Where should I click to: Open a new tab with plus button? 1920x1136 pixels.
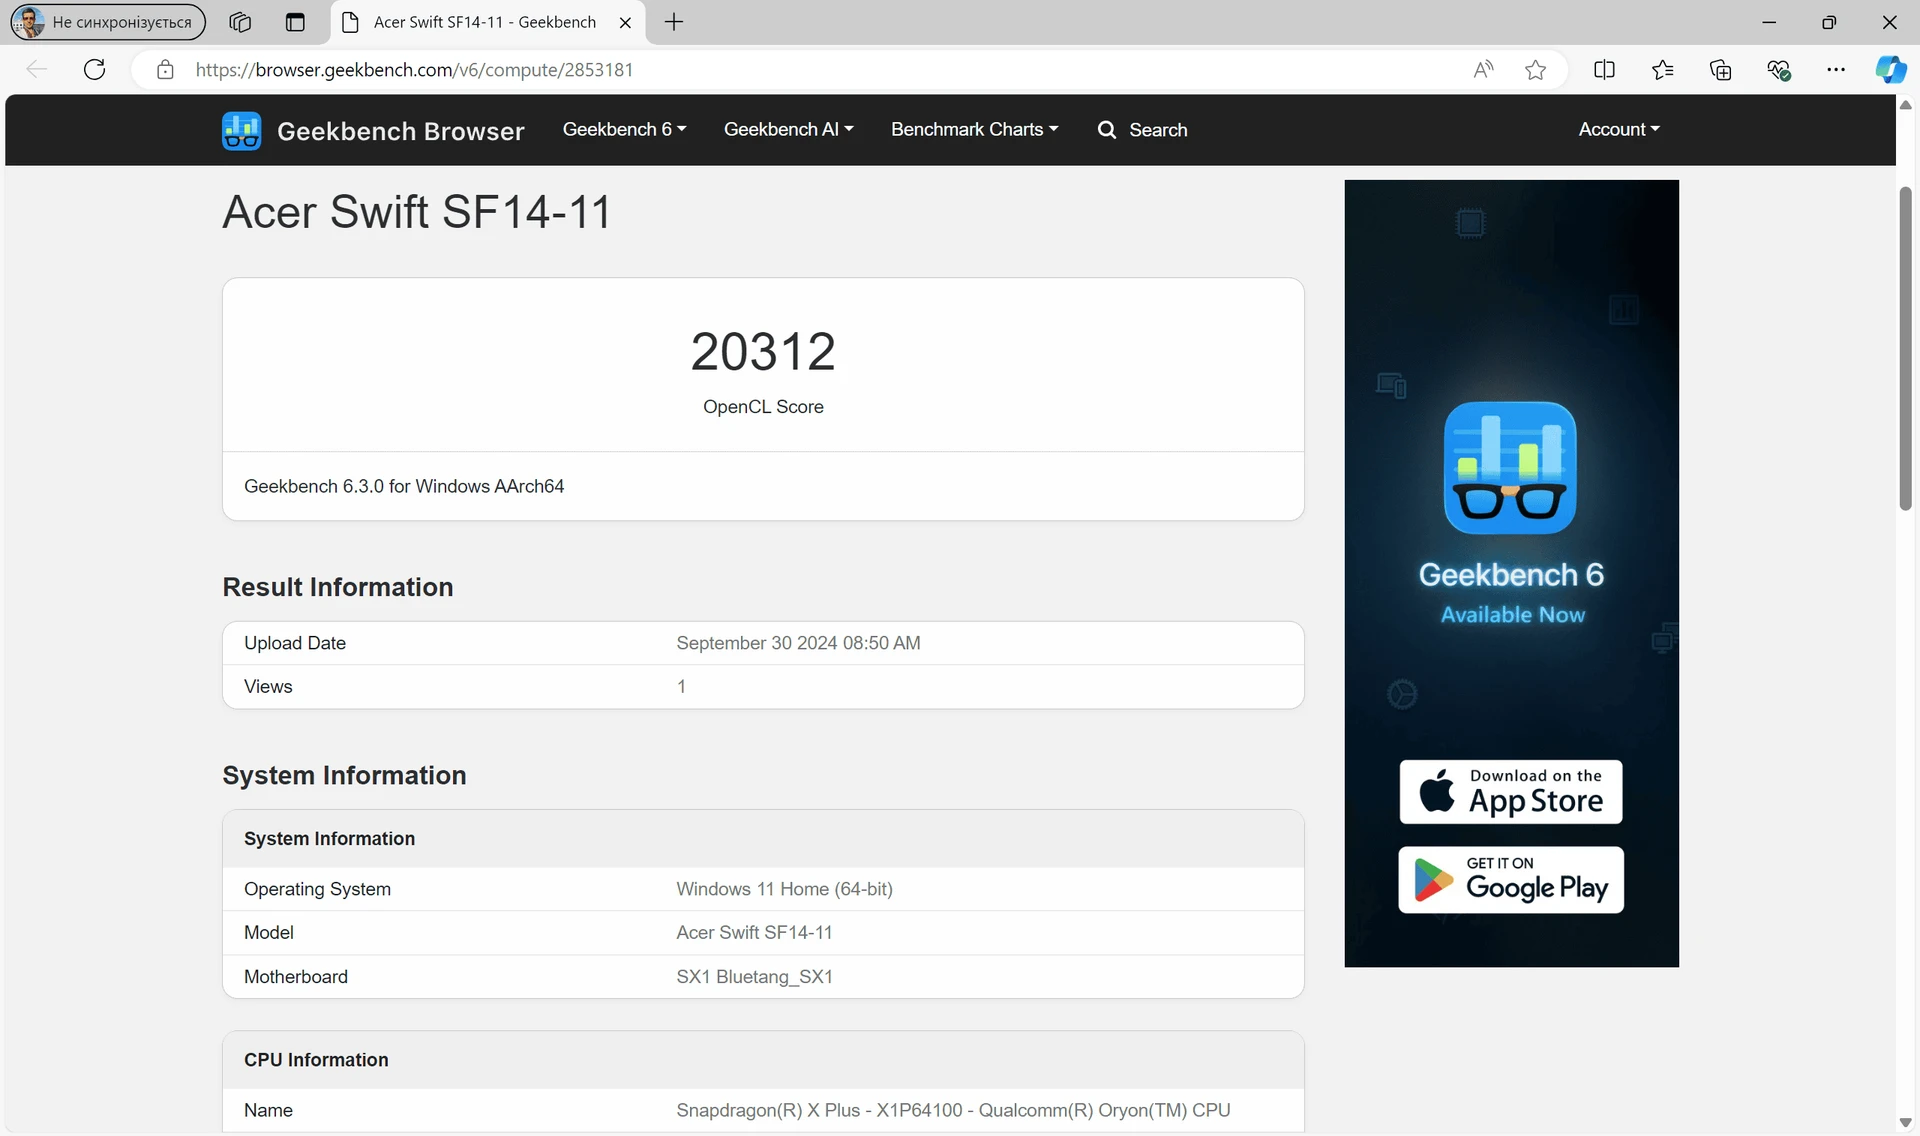click(674, 22)
